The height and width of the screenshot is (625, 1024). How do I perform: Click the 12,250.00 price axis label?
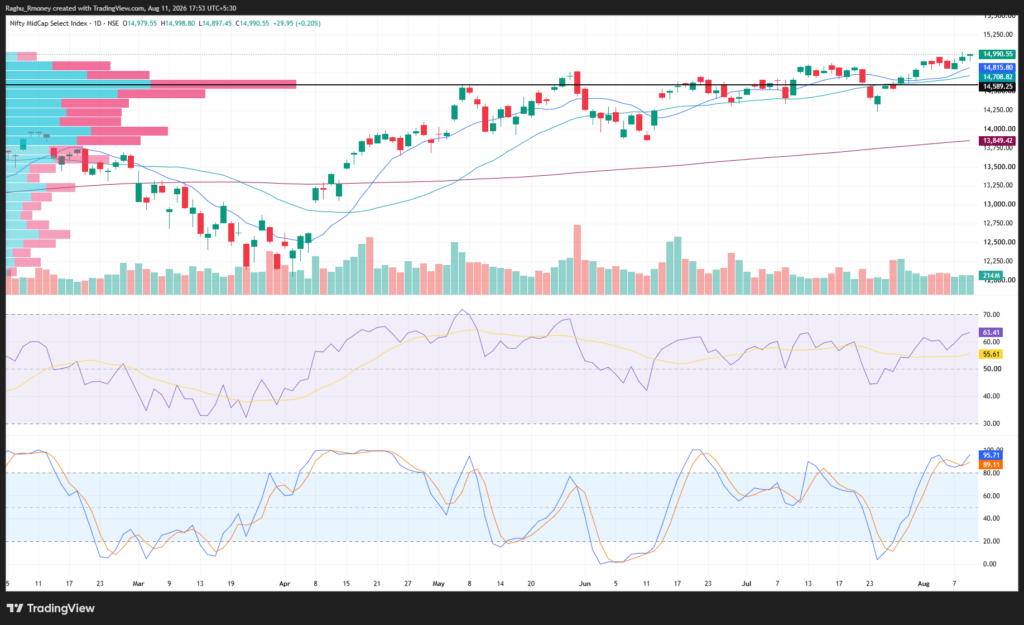999,261
